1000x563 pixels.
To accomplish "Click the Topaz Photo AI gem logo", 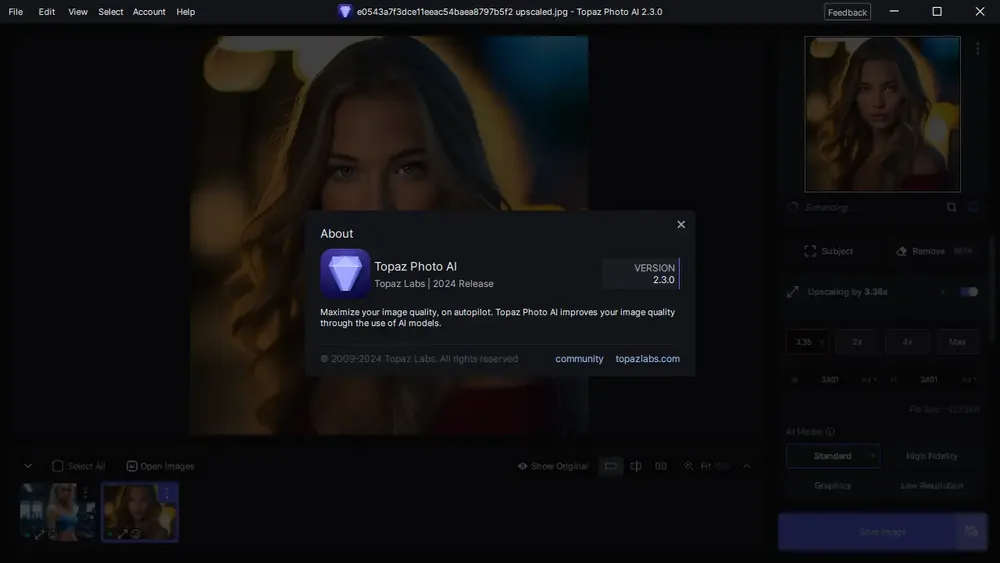I will [345, 274].
